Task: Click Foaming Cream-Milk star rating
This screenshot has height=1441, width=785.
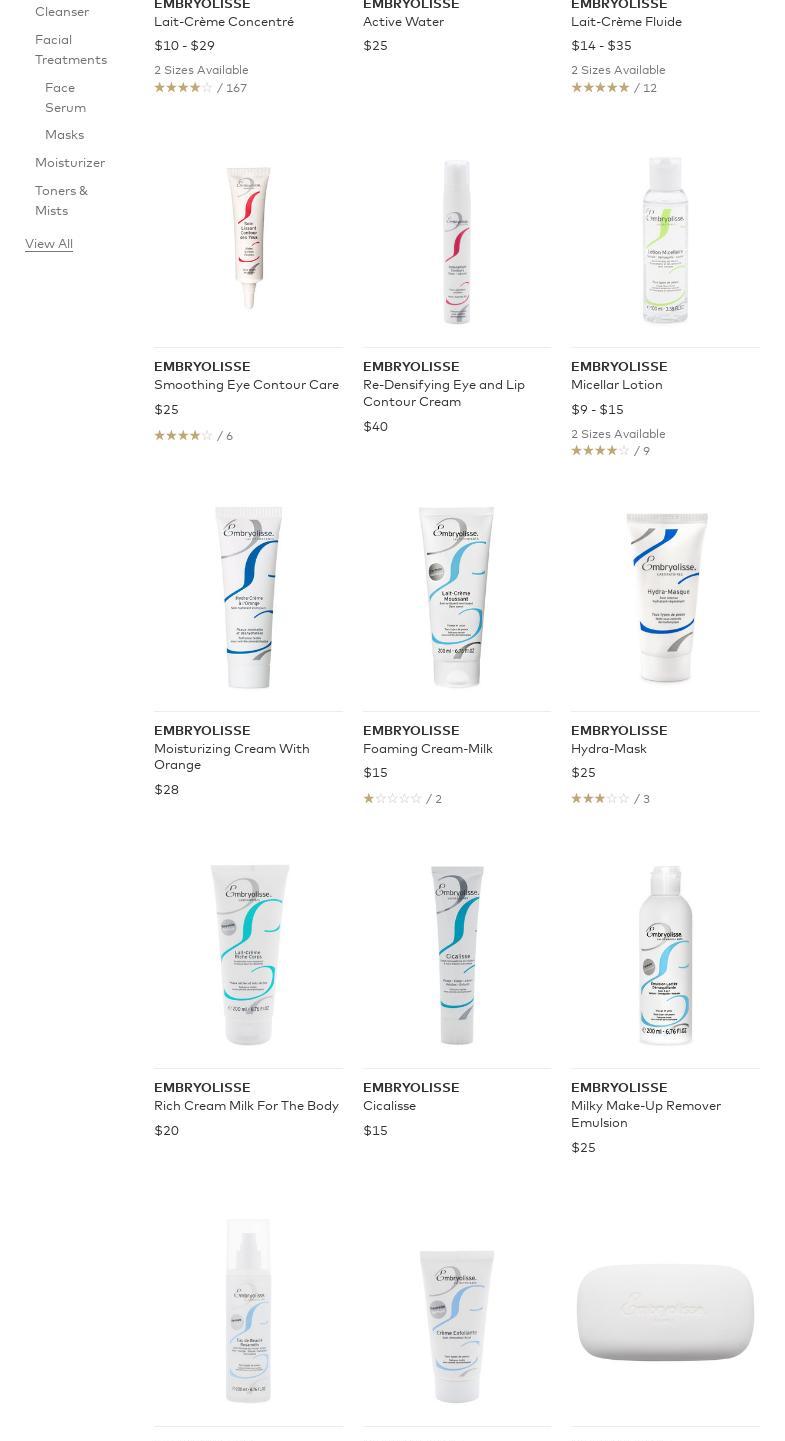Action: click(x=402, y=798)
